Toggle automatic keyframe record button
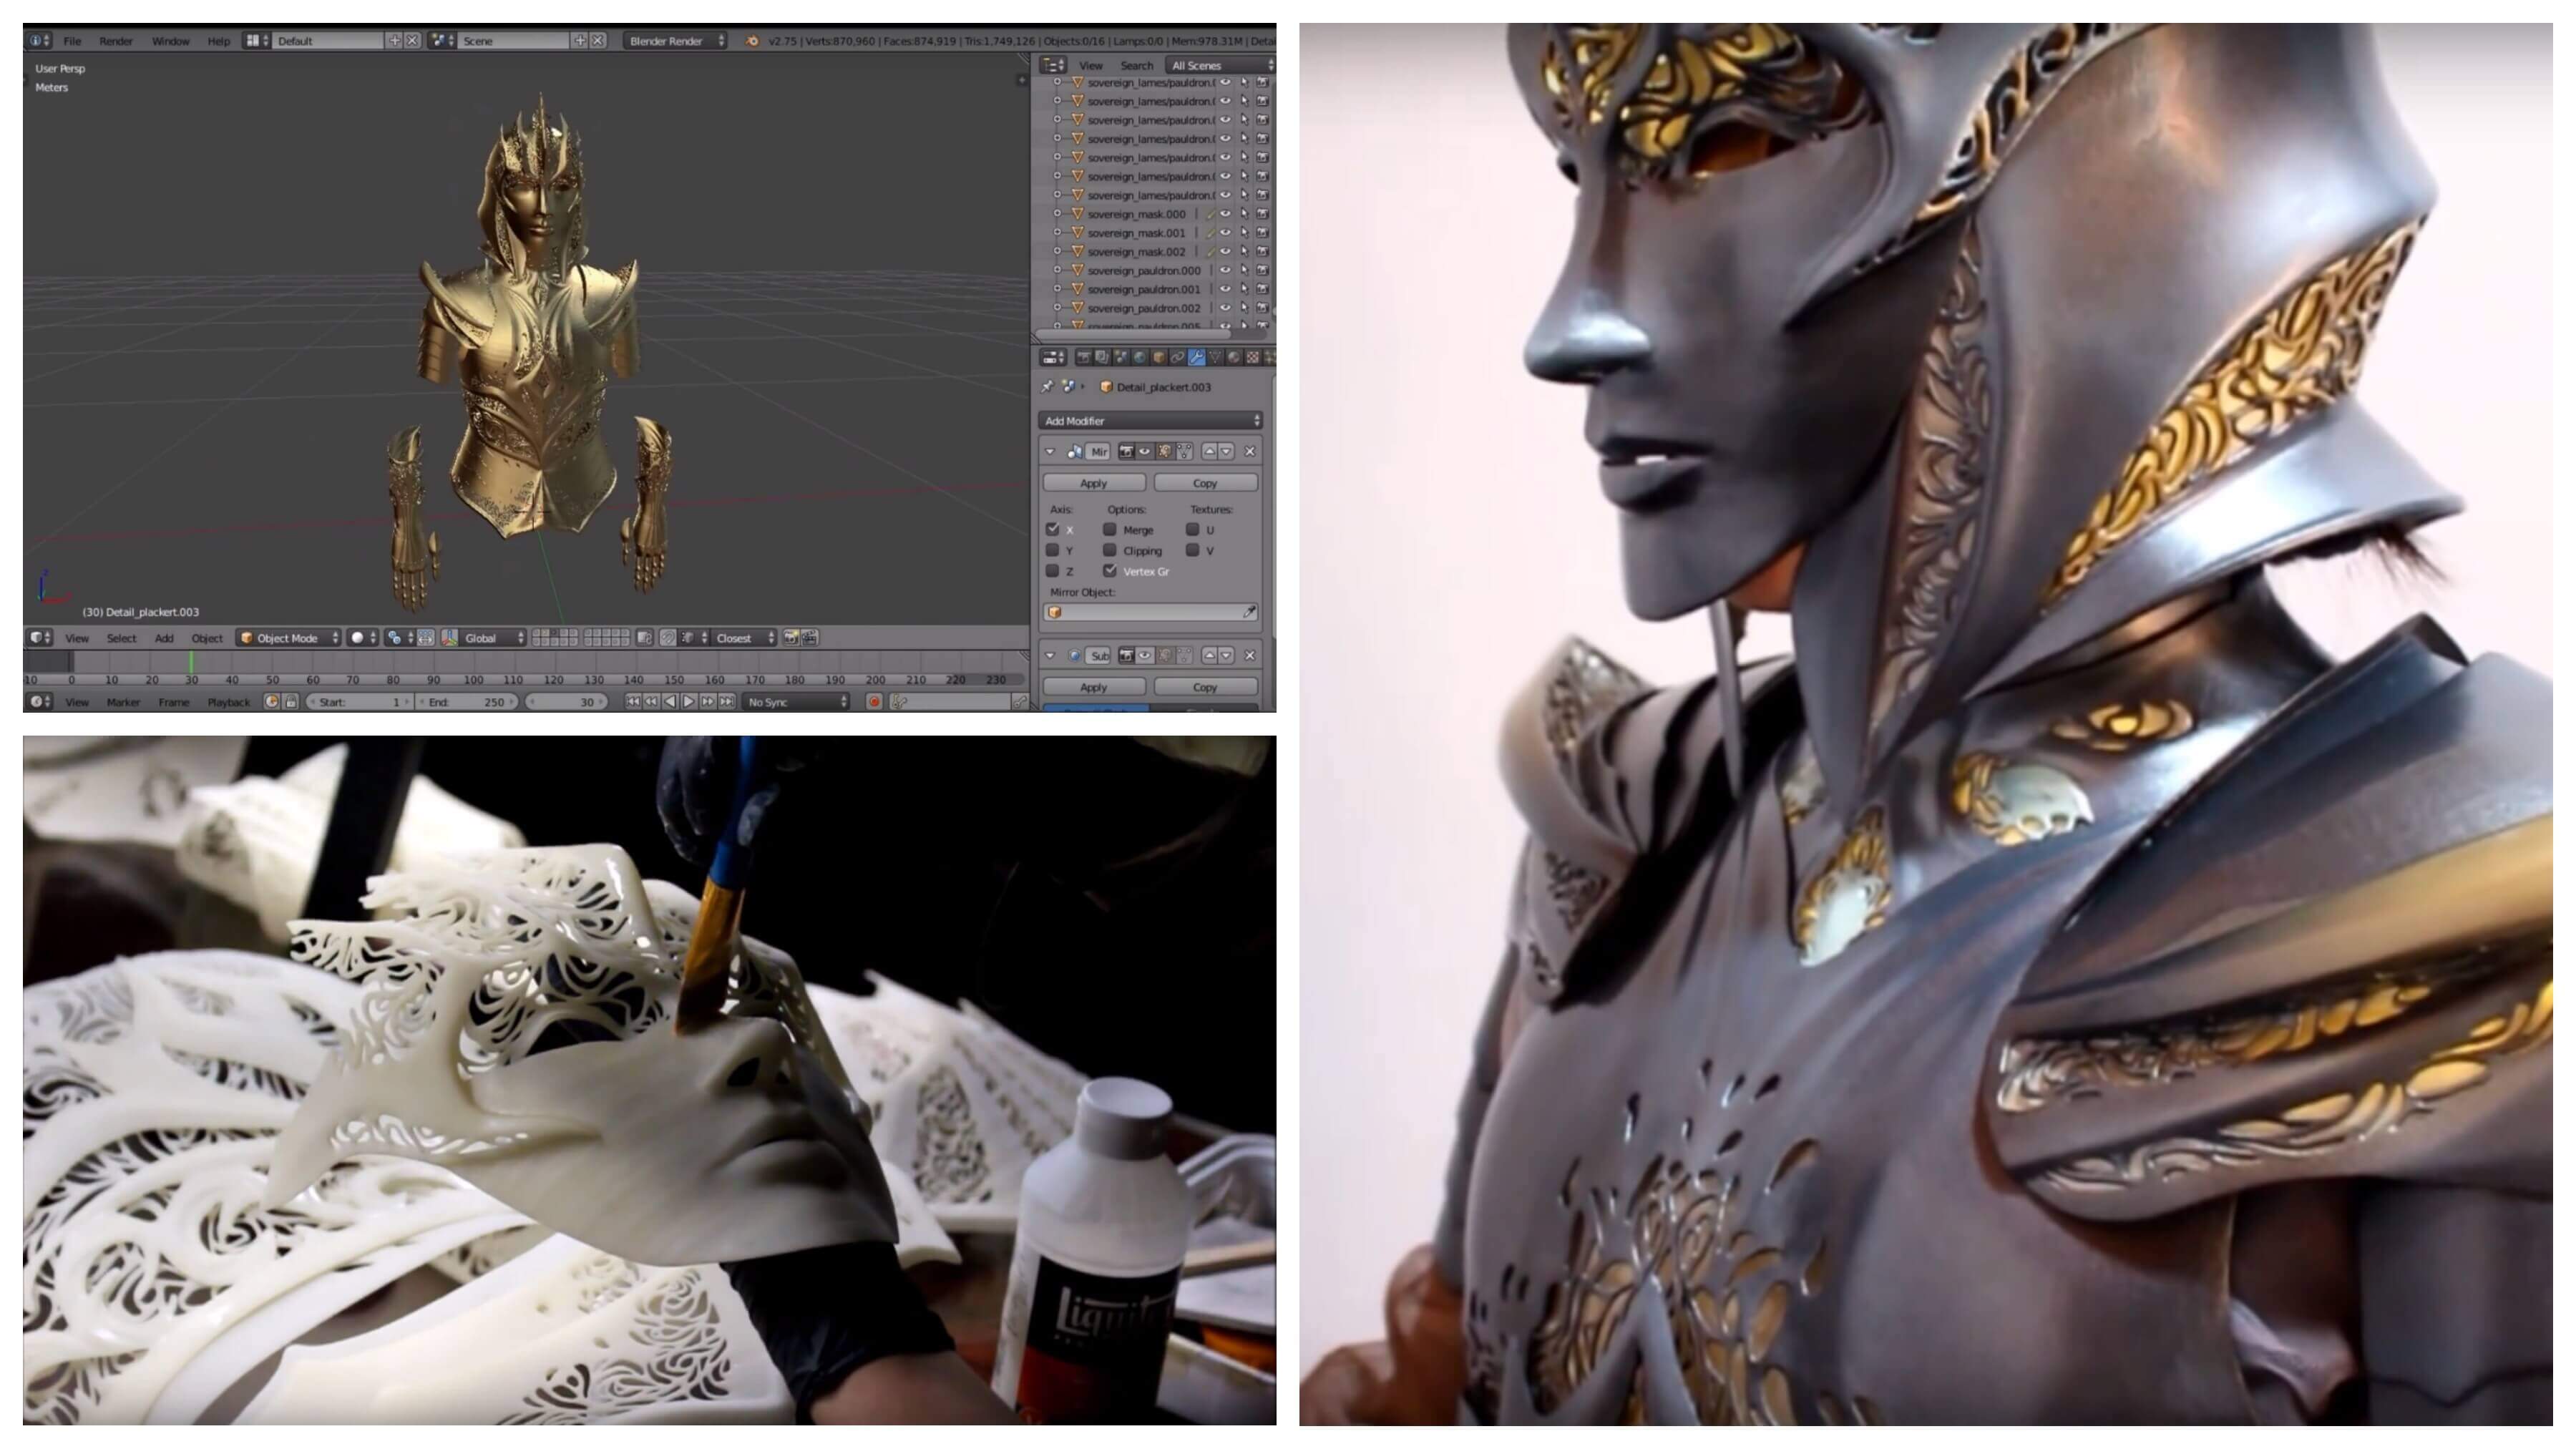 pyautogui.click(x=875, y=702)
